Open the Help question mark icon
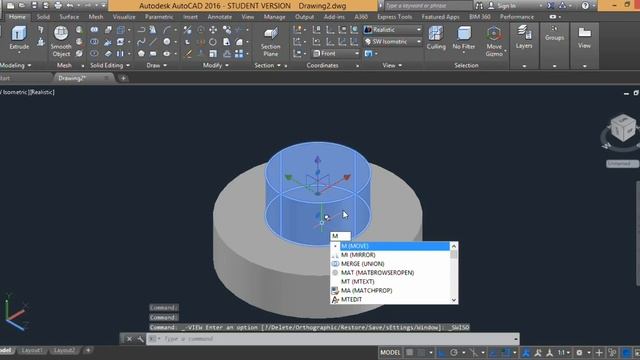Viewport: 640px width, 360px height. pyautogui.click(x=585, y=6)
